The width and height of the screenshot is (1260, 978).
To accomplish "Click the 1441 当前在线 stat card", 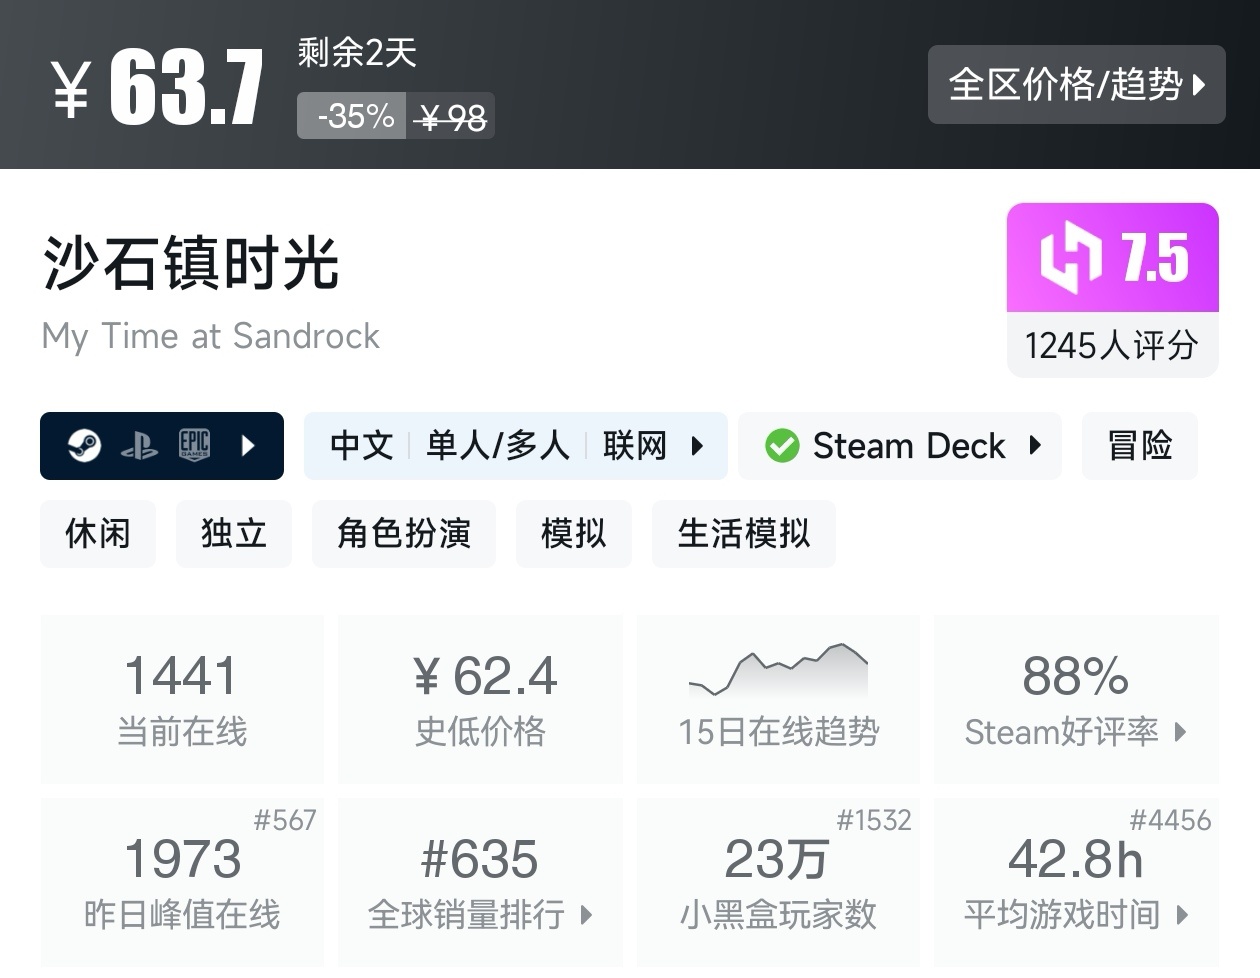I will click(x=182, y=699).
